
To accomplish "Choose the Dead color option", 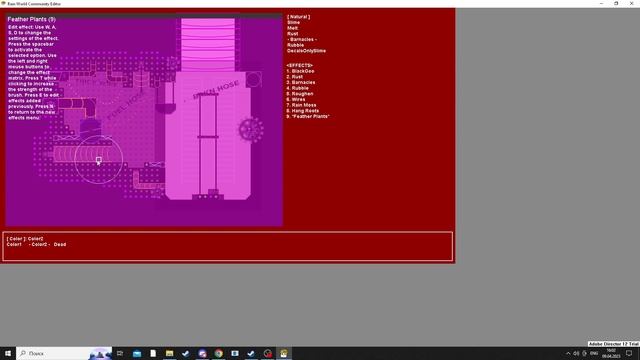I will 60,244.
